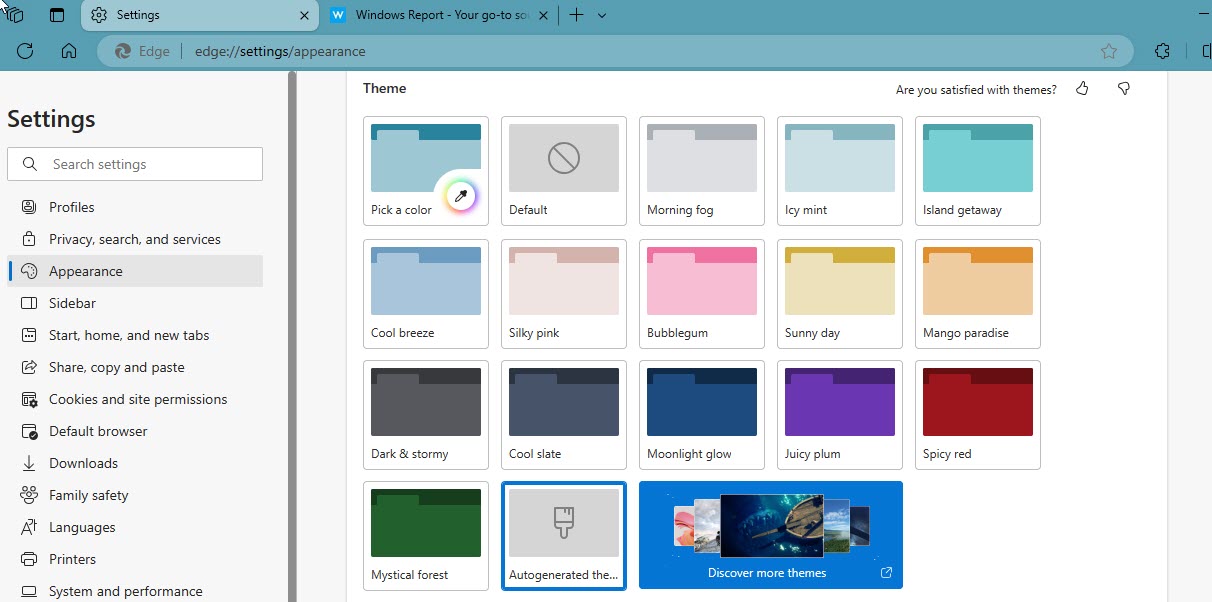Choose the Default theme tile
Viewport: 1212px width, 602px height.
[x=564, y=171]
